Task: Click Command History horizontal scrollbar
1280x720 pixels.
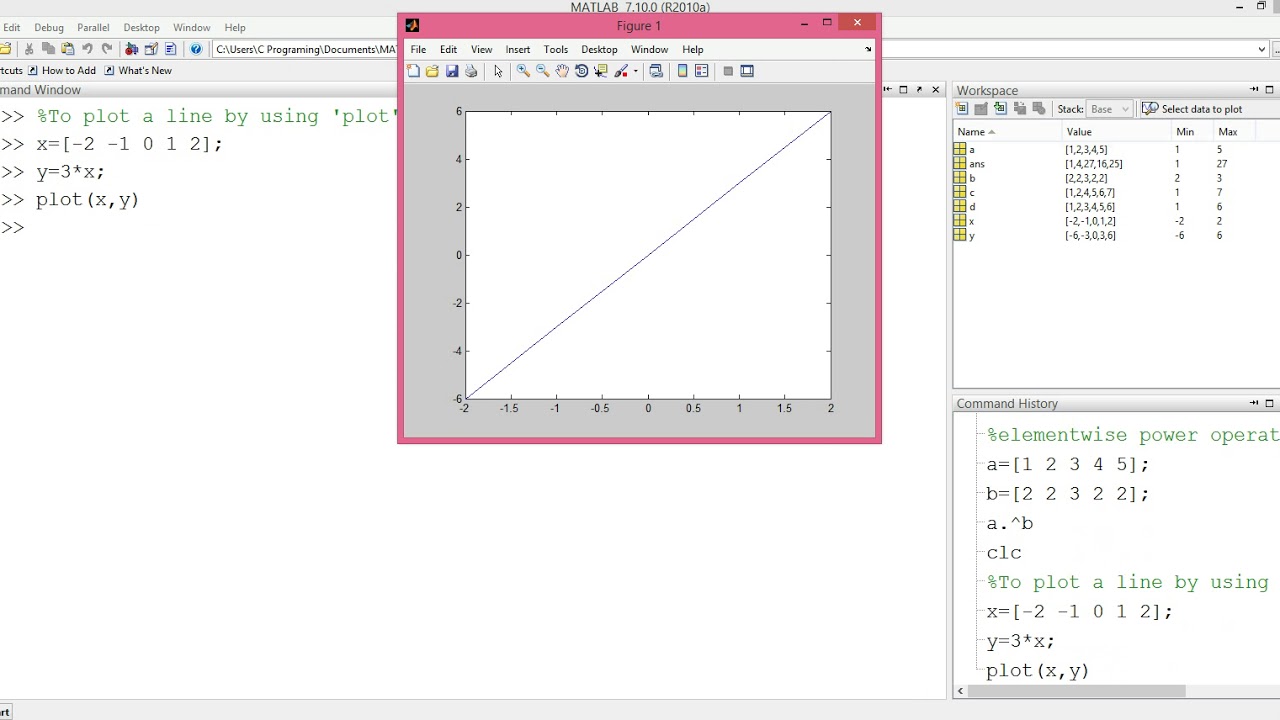Action: [x=1076, y=691]
